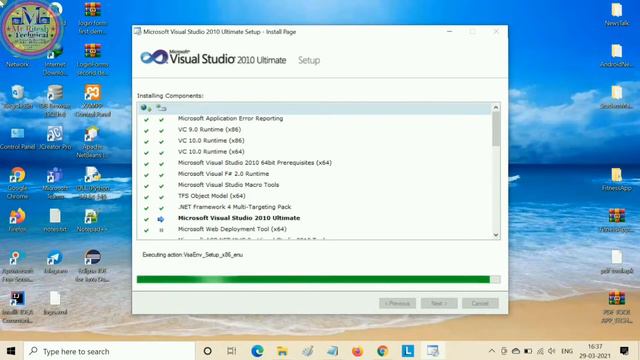Screen dimensions: 640x360
Task: Open Notepad++ desktop shortcut
Action: point(93,220)
